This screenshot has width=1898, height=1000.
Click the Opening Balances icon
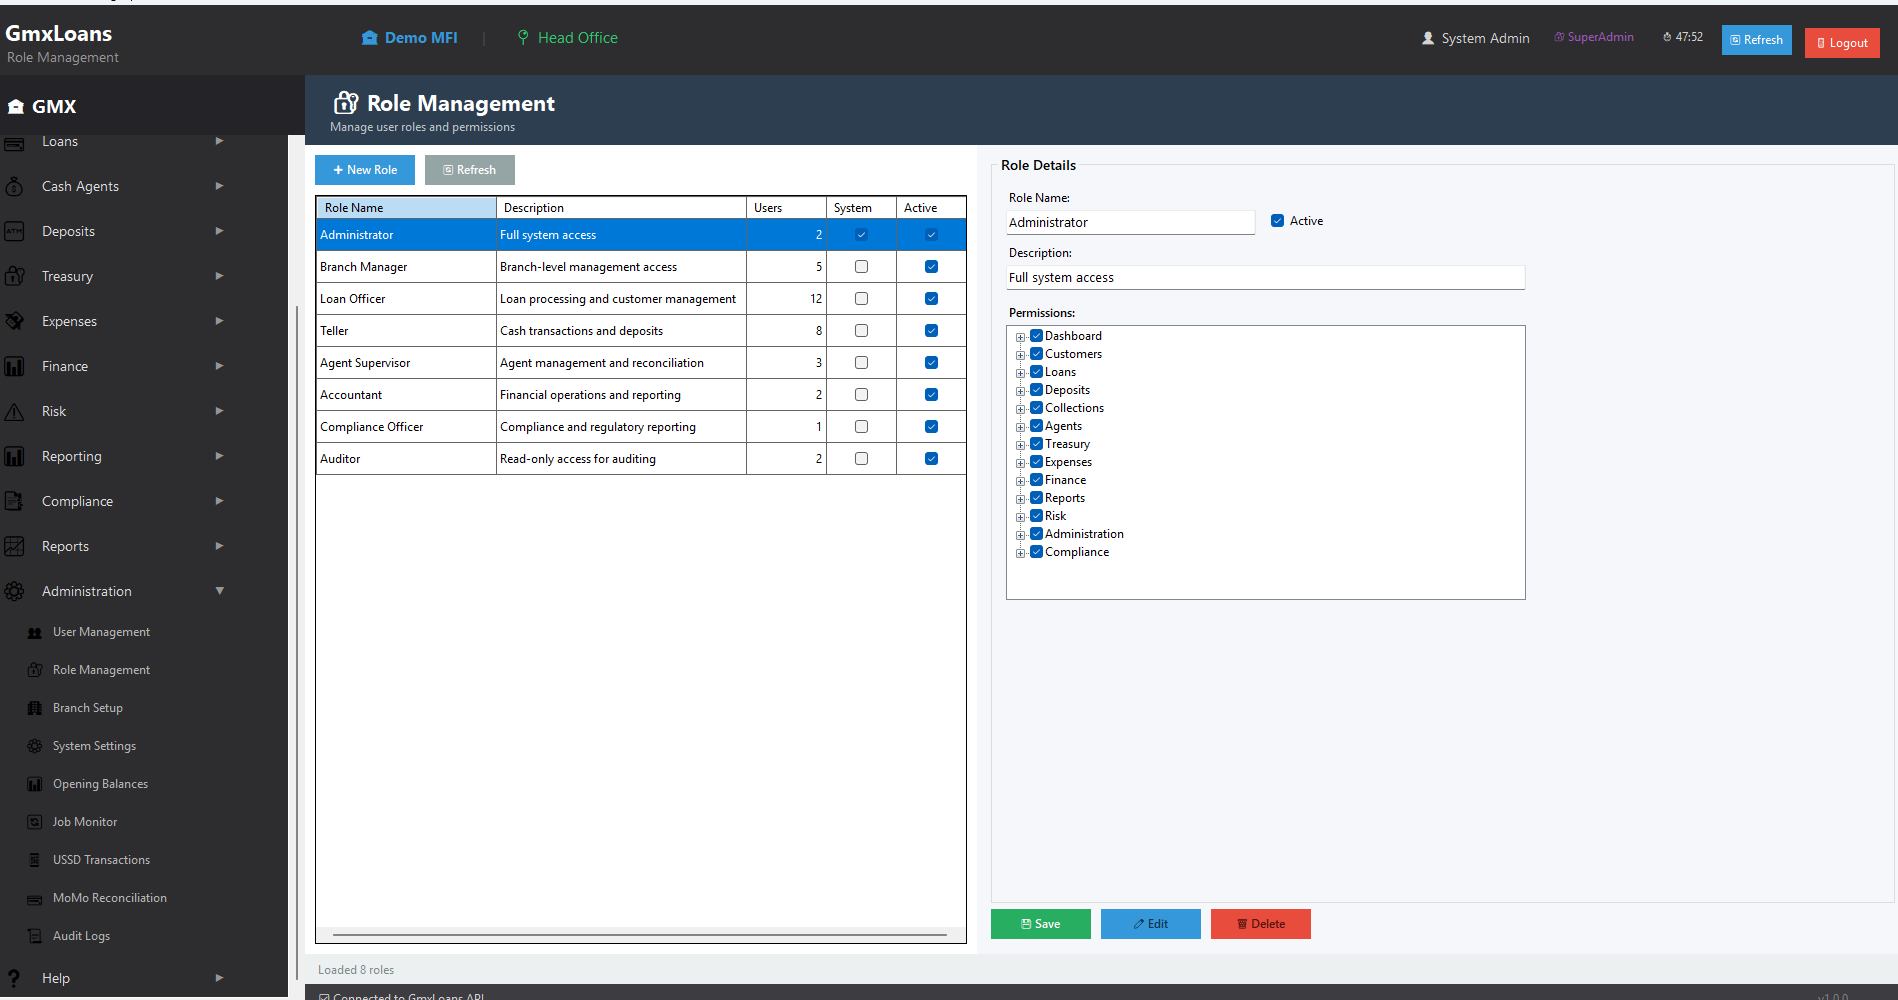pyautogui.click(x=35, y=784)
